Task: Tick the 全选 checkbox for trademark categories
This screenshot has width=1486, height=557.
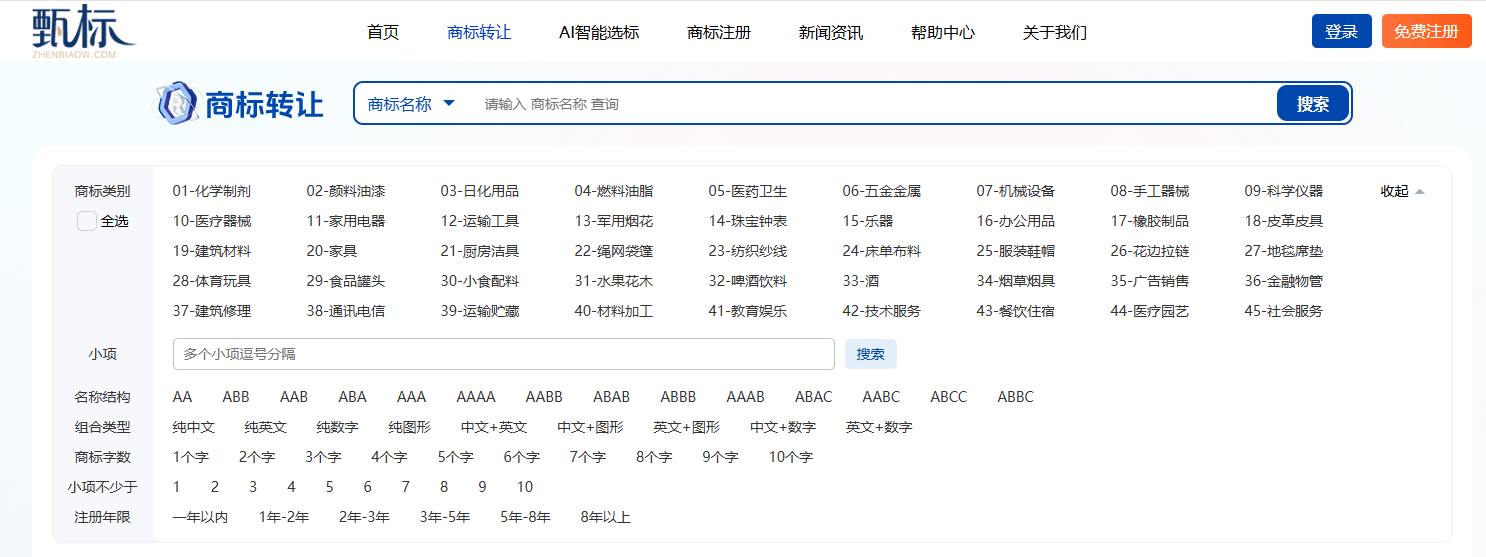Action: [x=87, y=221]
